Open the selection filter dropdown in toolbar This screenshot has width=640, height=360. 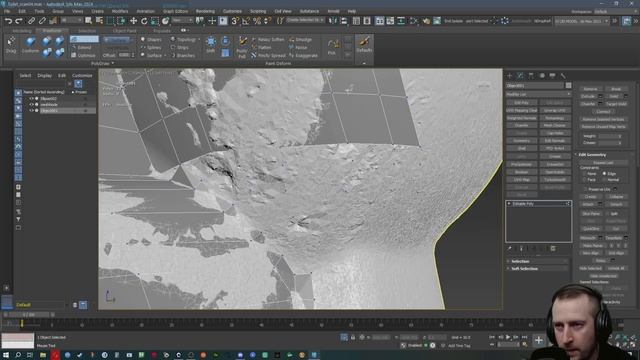coord(72,20)
